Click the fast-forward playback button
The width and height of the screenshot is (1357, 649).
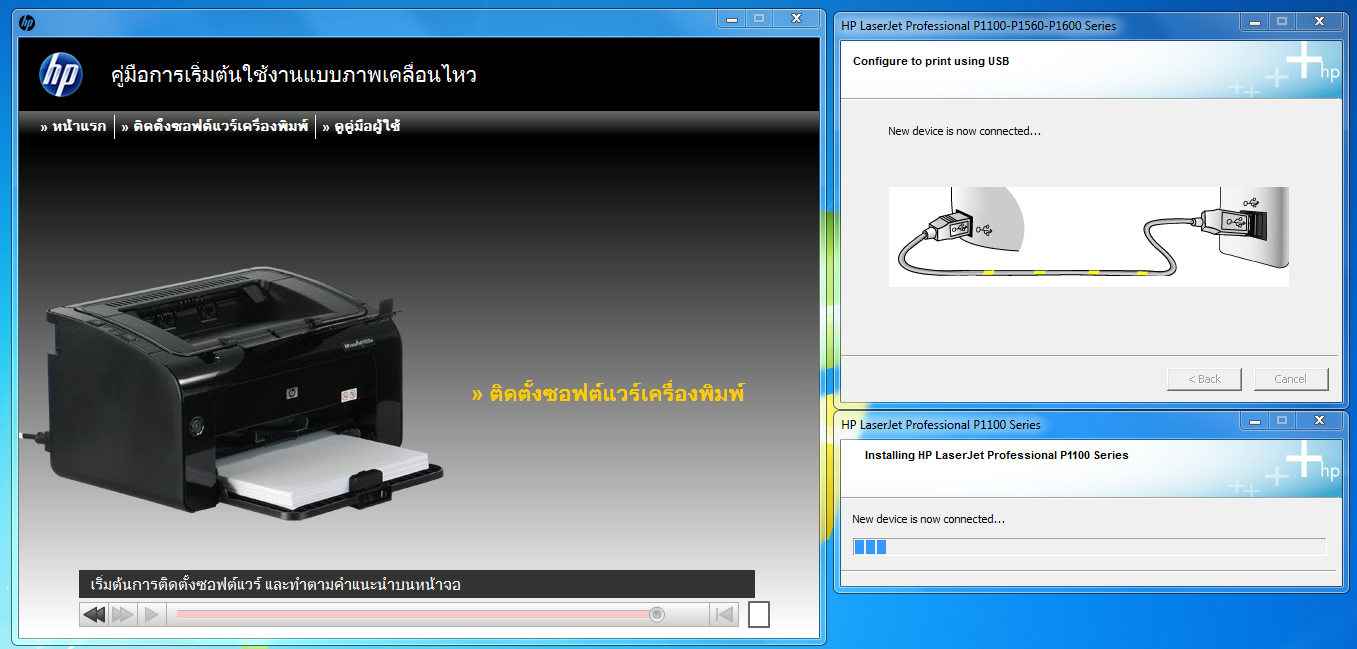tap(123, 614)
